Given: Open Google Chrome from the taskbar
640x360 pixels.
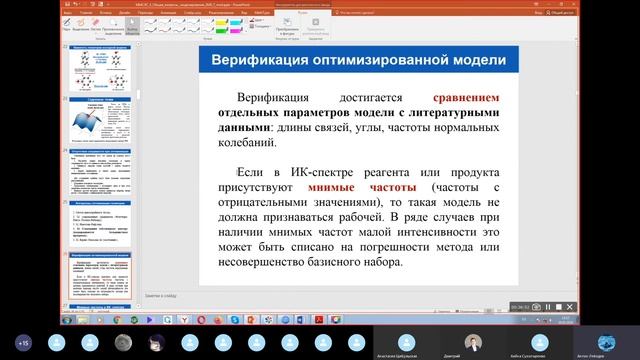Looking at the screenshot, I should pos(117,320).
